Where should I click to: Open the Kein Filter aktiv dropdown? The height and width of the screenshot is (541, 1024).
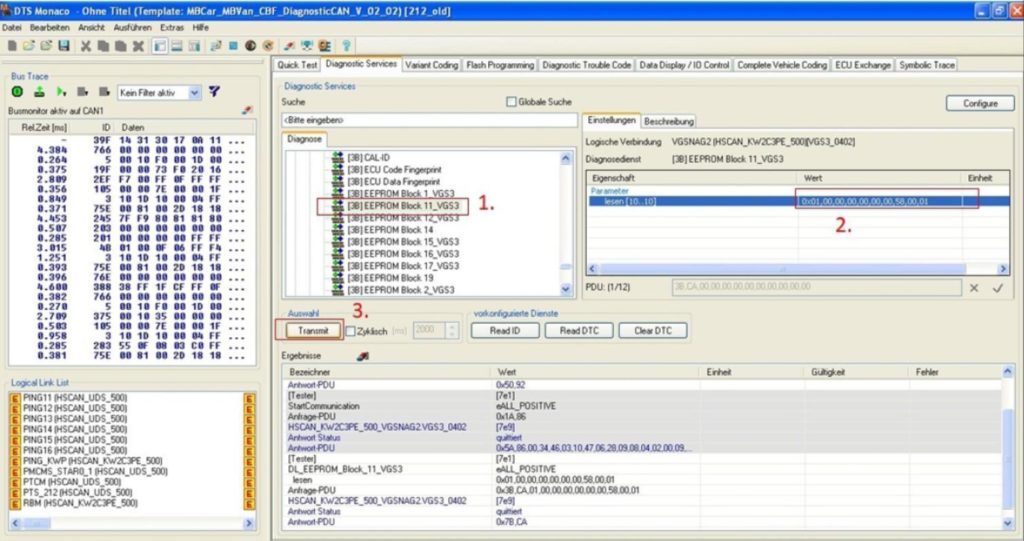pyautogui.click(x=194, y=93)
